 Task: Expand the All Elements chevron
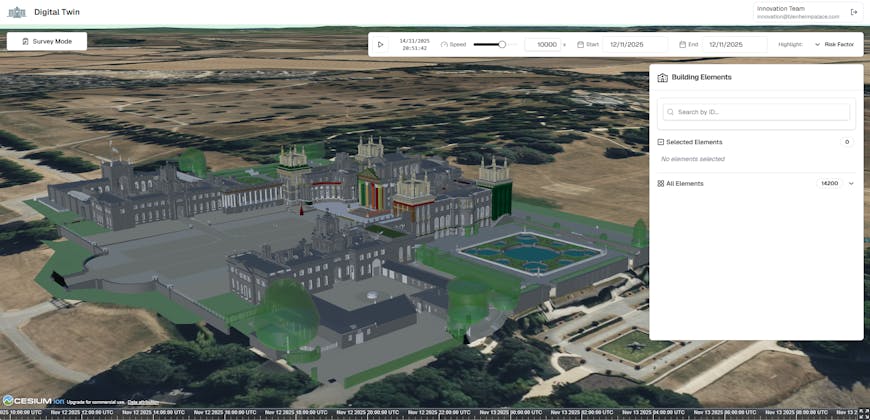pyautogui.click(x=851, y=183)
